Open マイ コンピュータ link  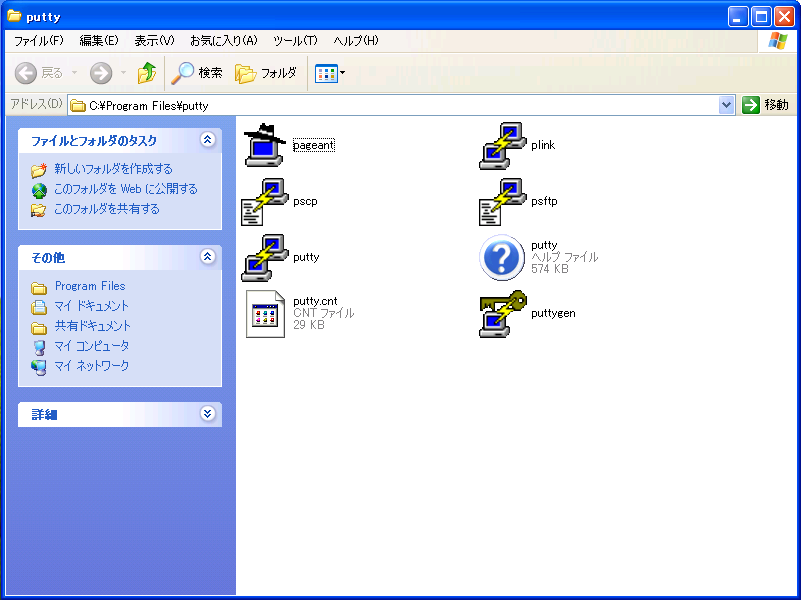point(91,346)
